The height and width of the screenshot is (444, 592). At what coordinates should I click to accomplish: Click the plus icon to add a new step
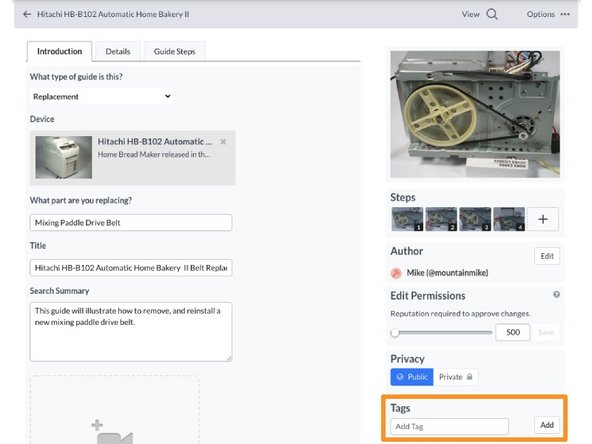point(543,219)
